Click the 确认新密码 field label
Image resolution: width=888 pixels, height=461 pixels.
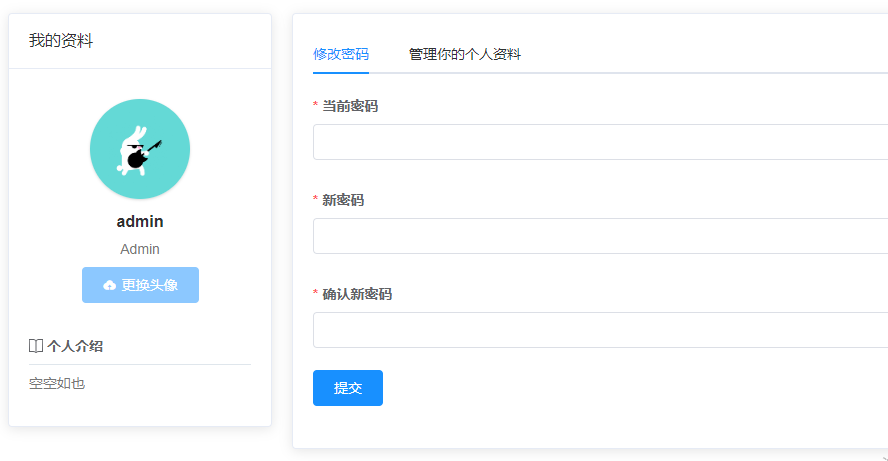357,294
